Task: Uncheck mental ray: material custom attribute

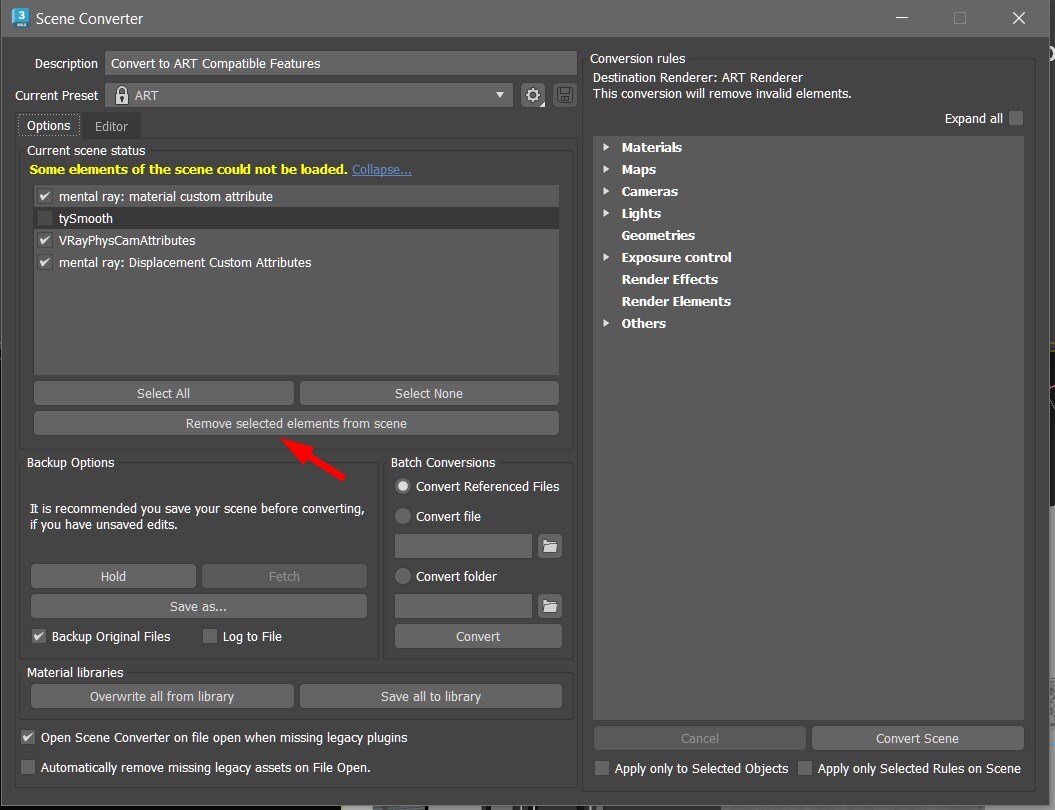Action: tap(45, 196)
